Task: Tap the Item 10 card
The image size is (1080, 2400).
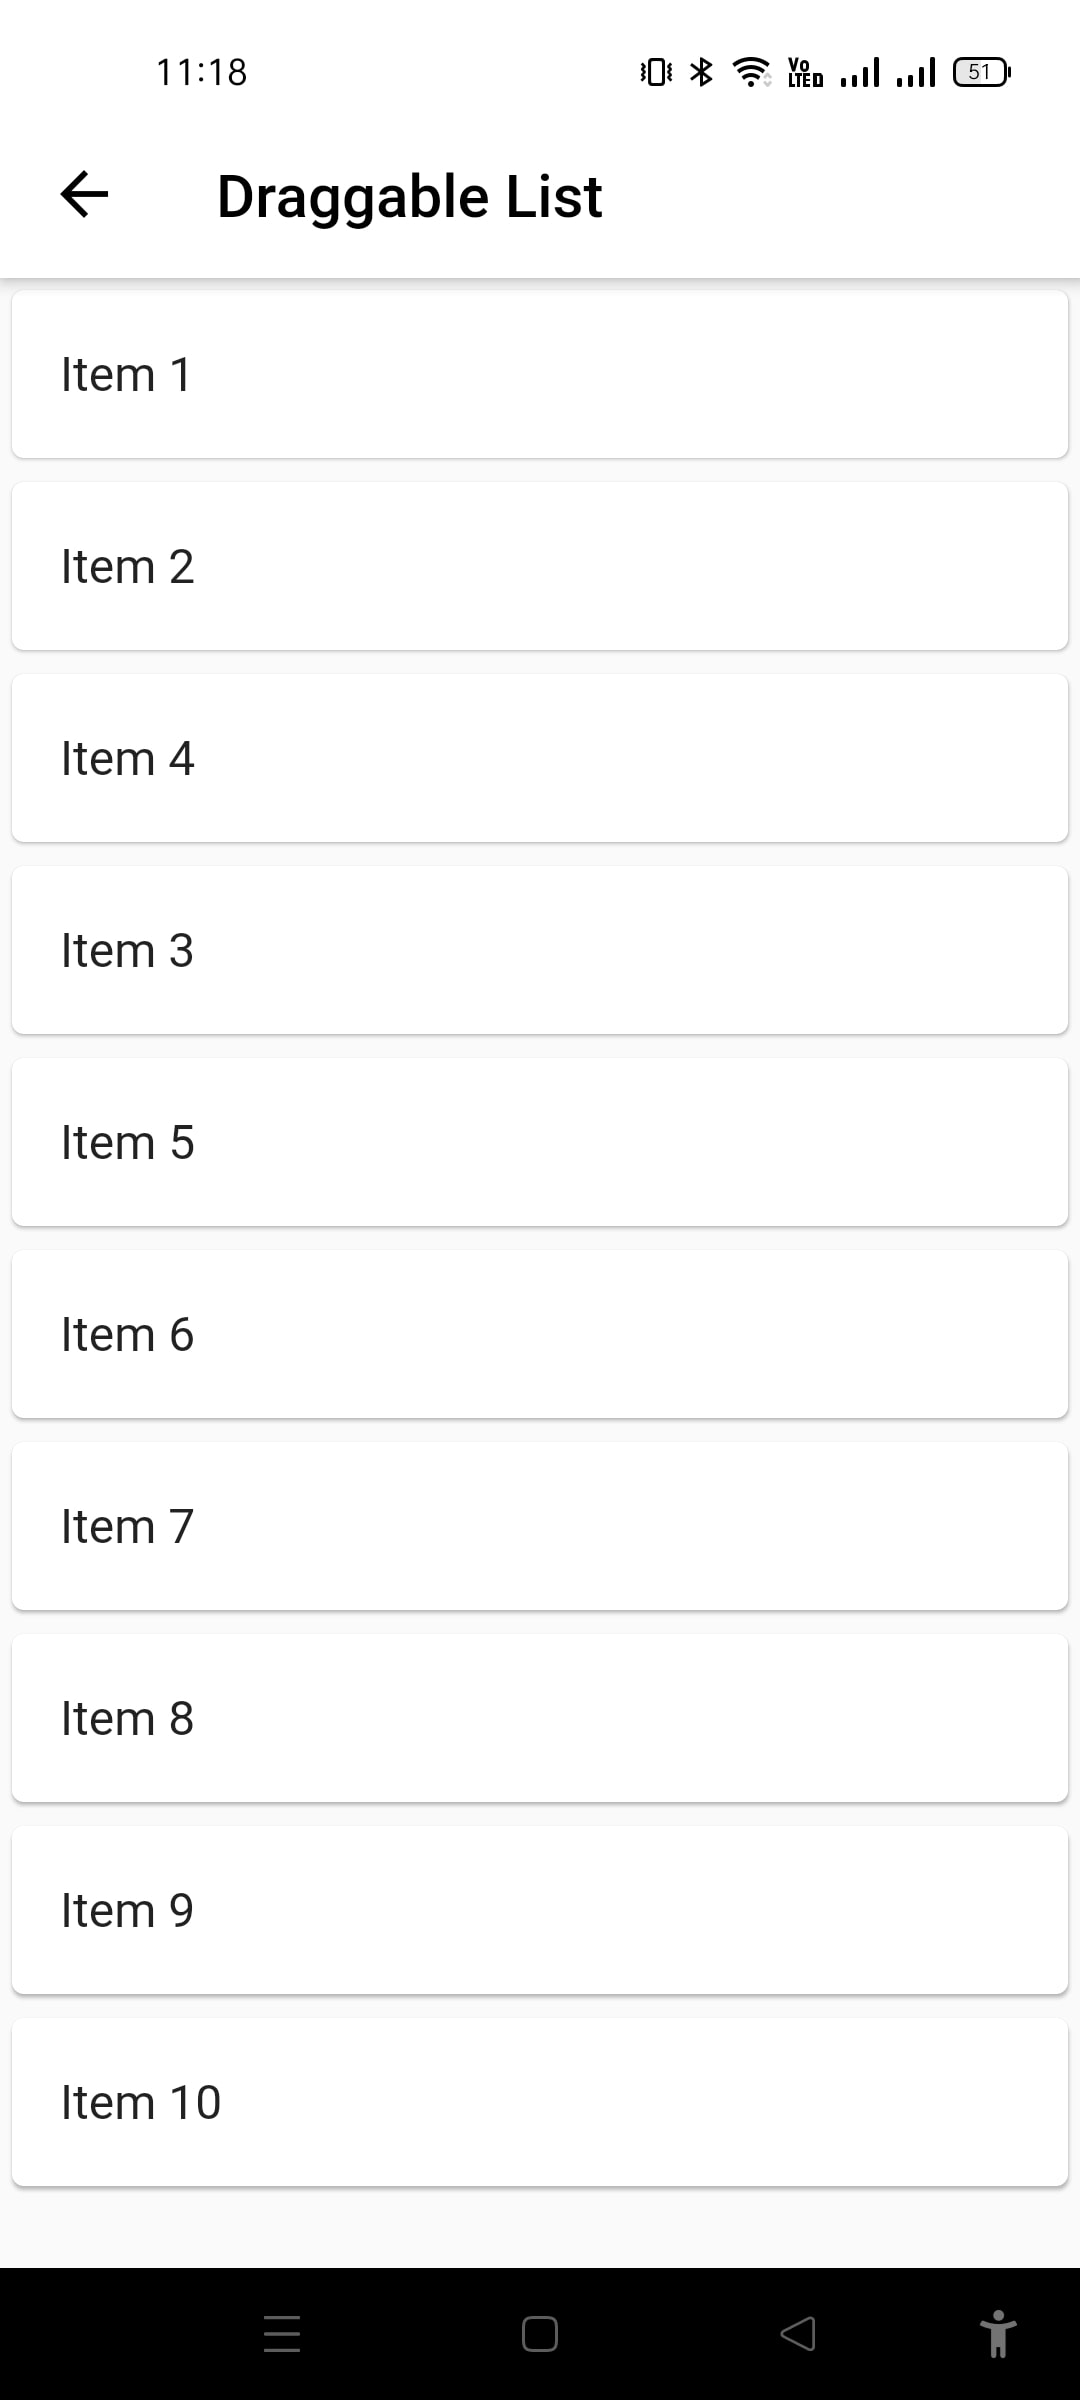Action: (x=540, y=2103)
